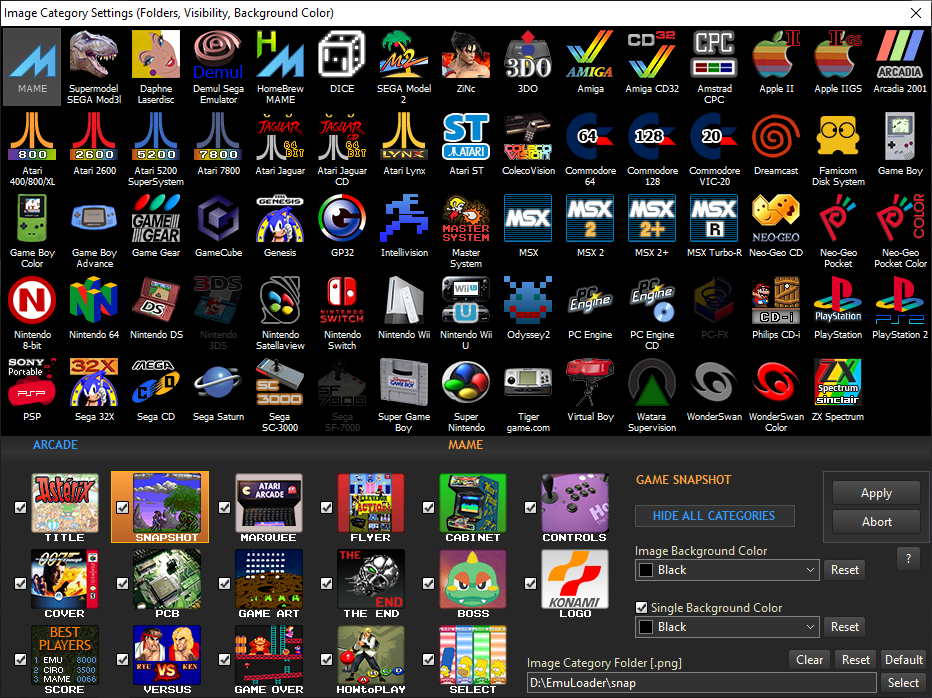Click the Image Category Folder path field
The image size is (932, 698).
(x=700, y=683)
